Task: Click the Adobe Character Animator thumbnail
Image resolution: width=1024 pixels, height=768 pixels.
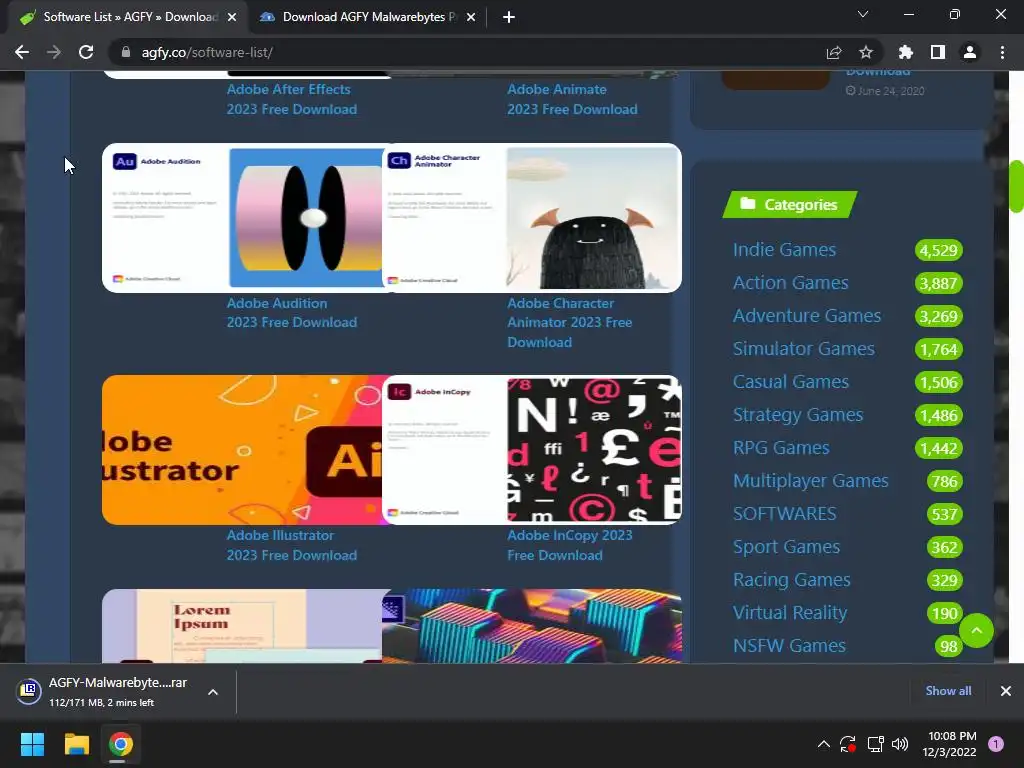Action: click(x=532, y=217)
